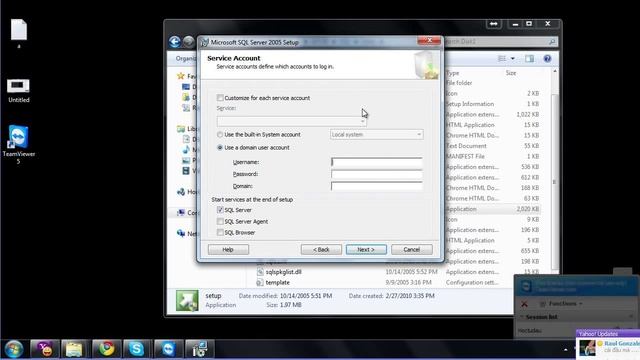Screen dimensions: 640x360
Task: Select the 2,020 KB Application row
Action: click(x=492, y=209)
